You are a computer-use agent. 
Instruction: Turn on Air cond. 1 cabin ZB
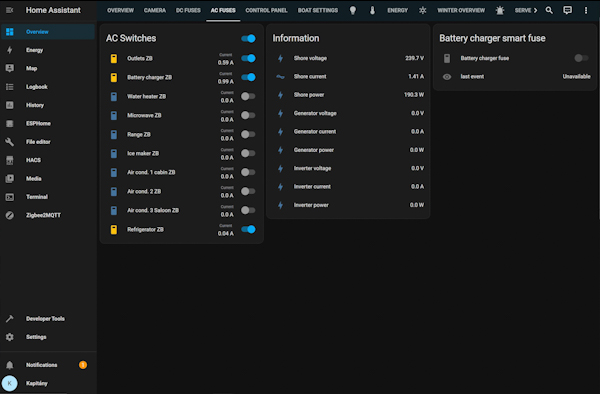tap(248, 172)
